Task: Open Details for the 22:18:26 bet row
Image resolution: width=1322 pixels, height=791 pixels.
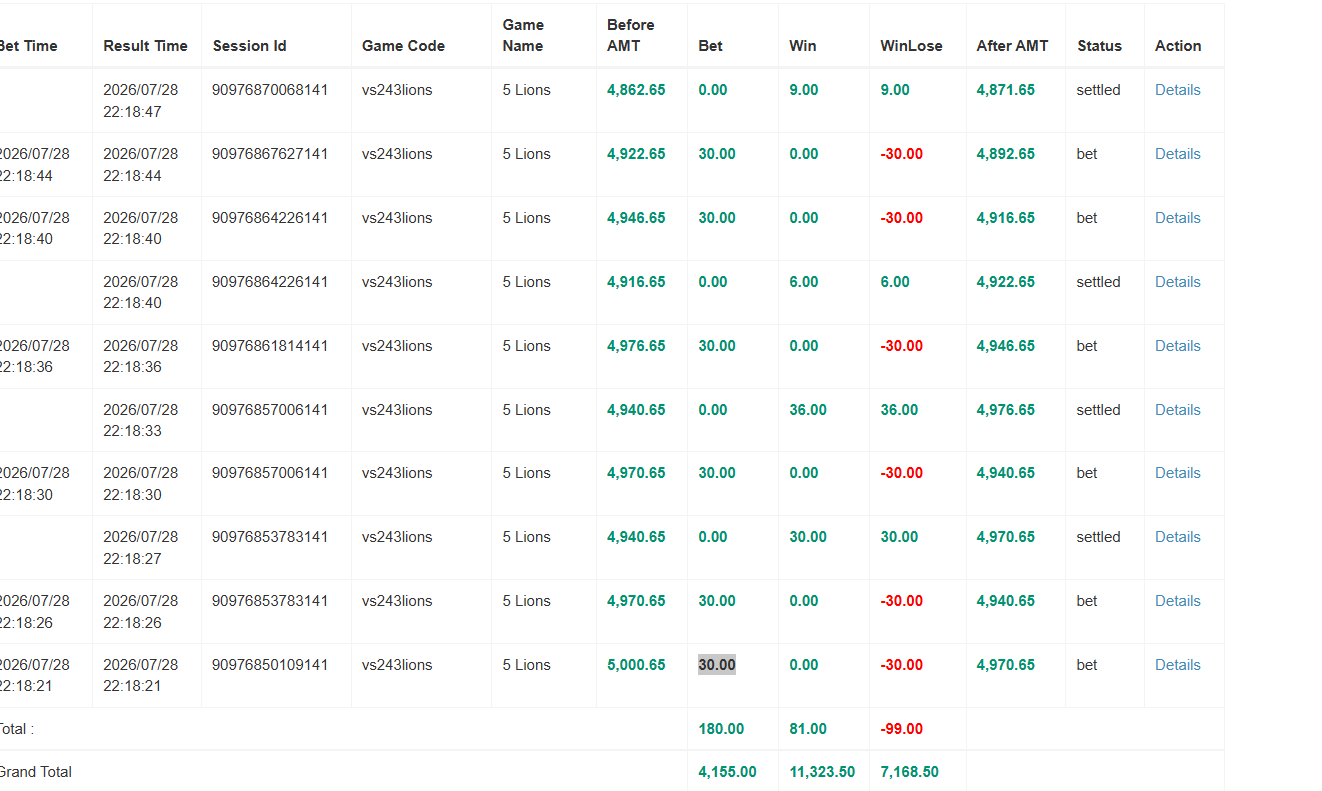Action: (1177, 601)
